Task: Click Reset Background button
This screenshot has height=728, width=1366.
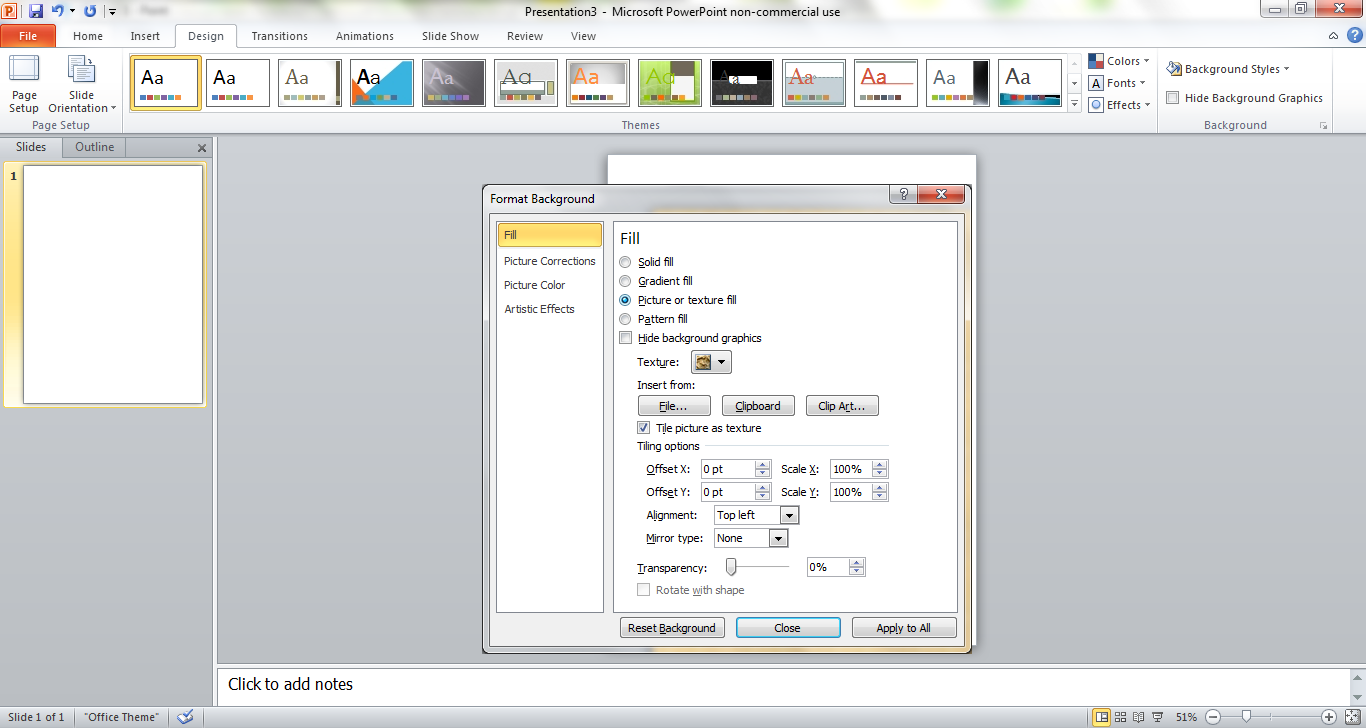Action: coord(672,628)
